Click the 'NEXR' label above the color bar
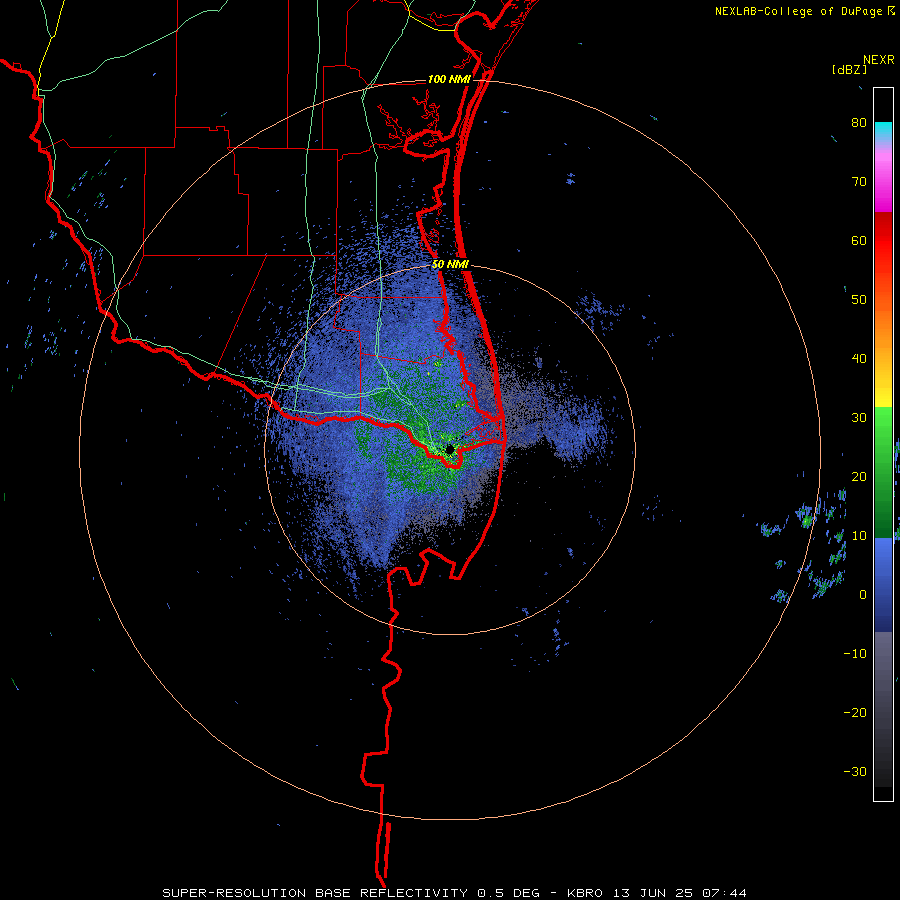 coord(879,60)
